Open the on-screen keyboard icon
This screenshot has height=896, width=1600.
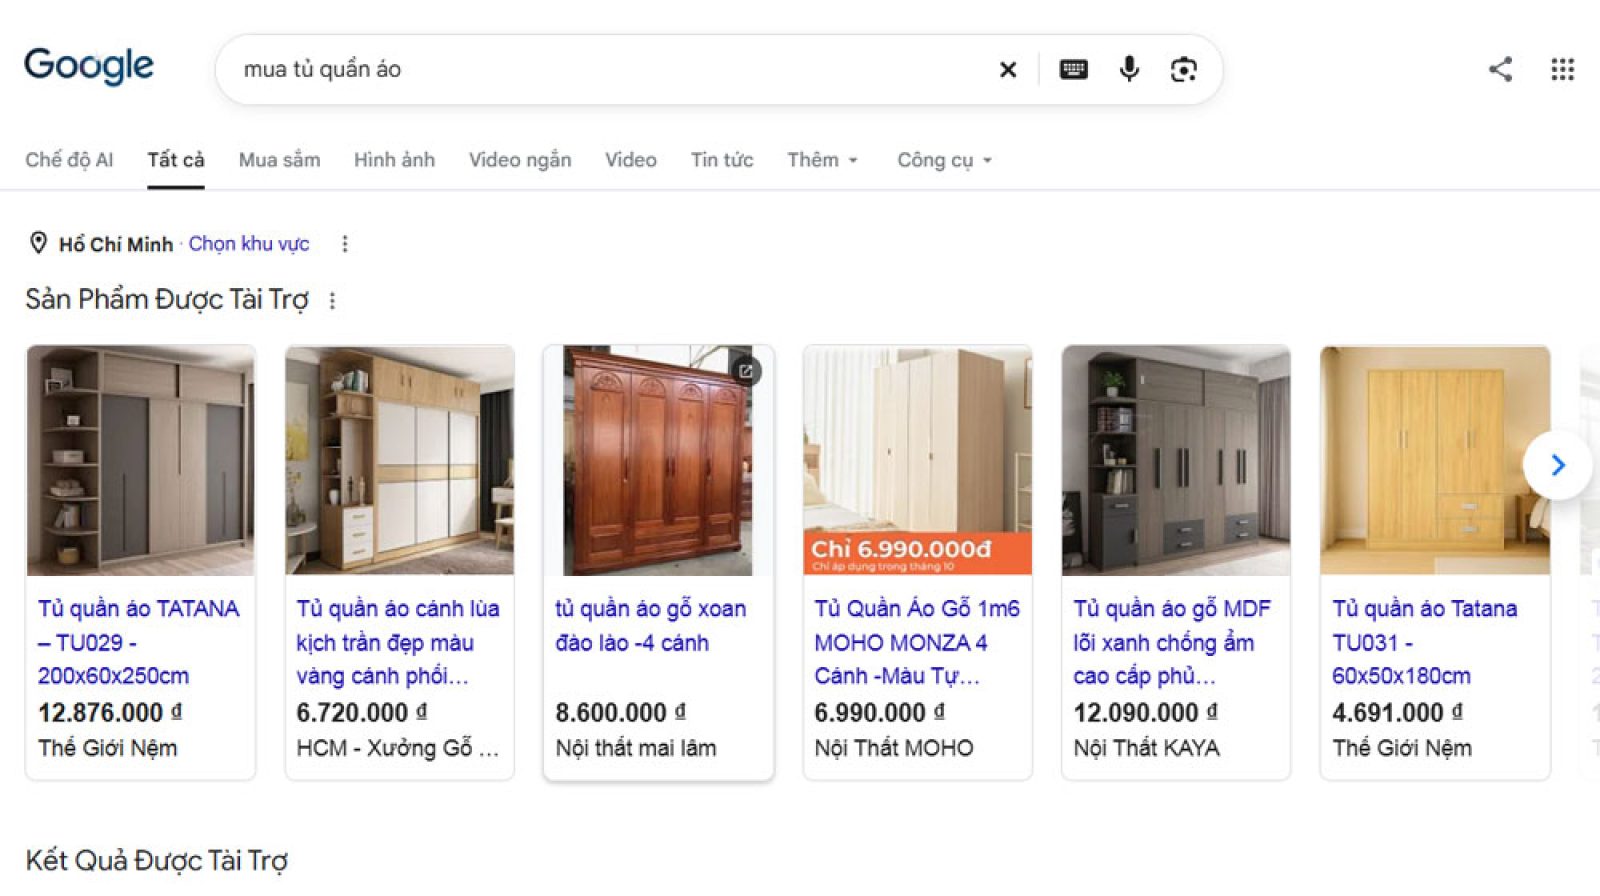click(1073, 69)
